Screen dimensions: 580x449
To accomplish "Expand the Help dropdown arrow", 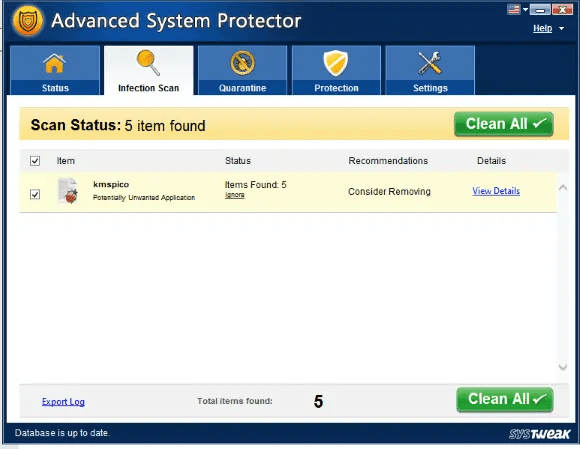I will pos(561,28).
